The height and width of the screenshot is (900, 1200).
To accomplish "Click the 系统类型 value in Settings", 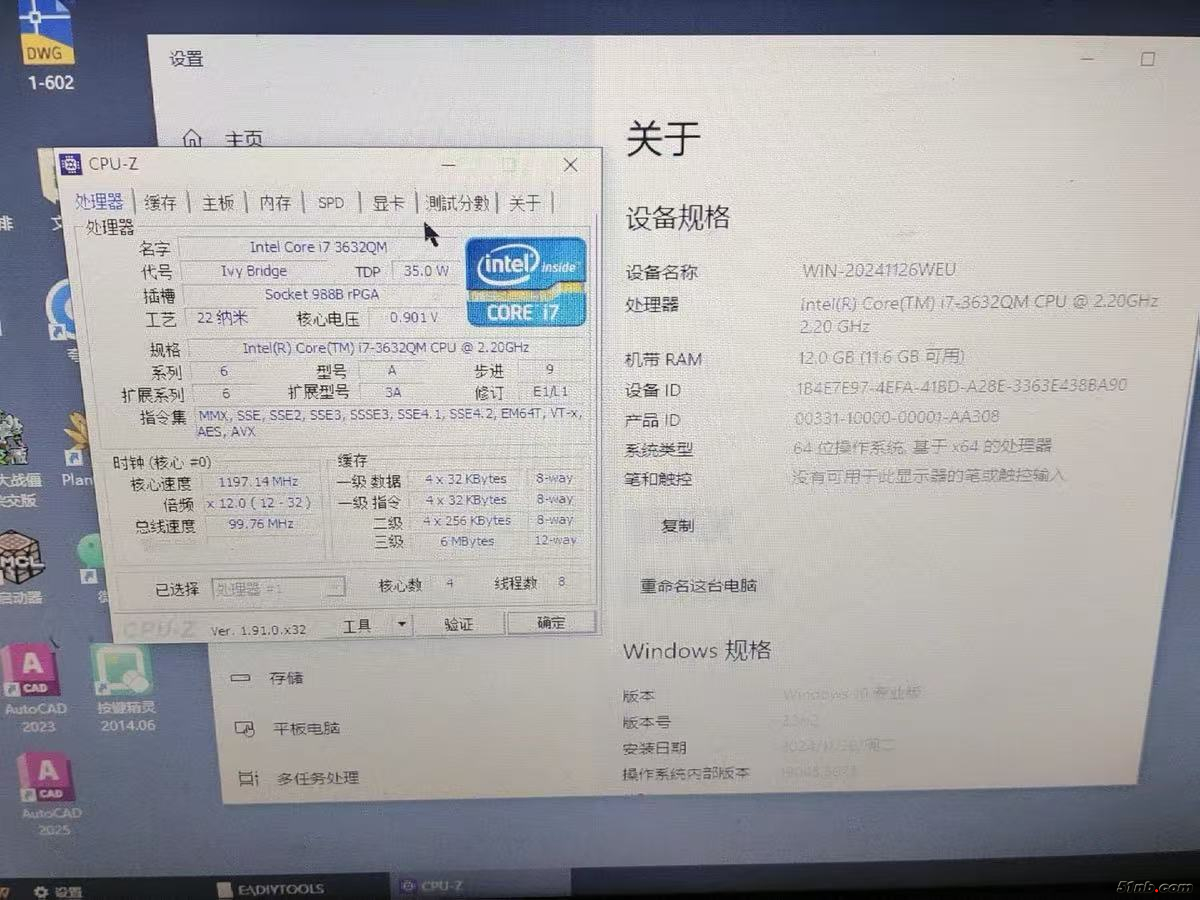I will (x=922, y=447).
